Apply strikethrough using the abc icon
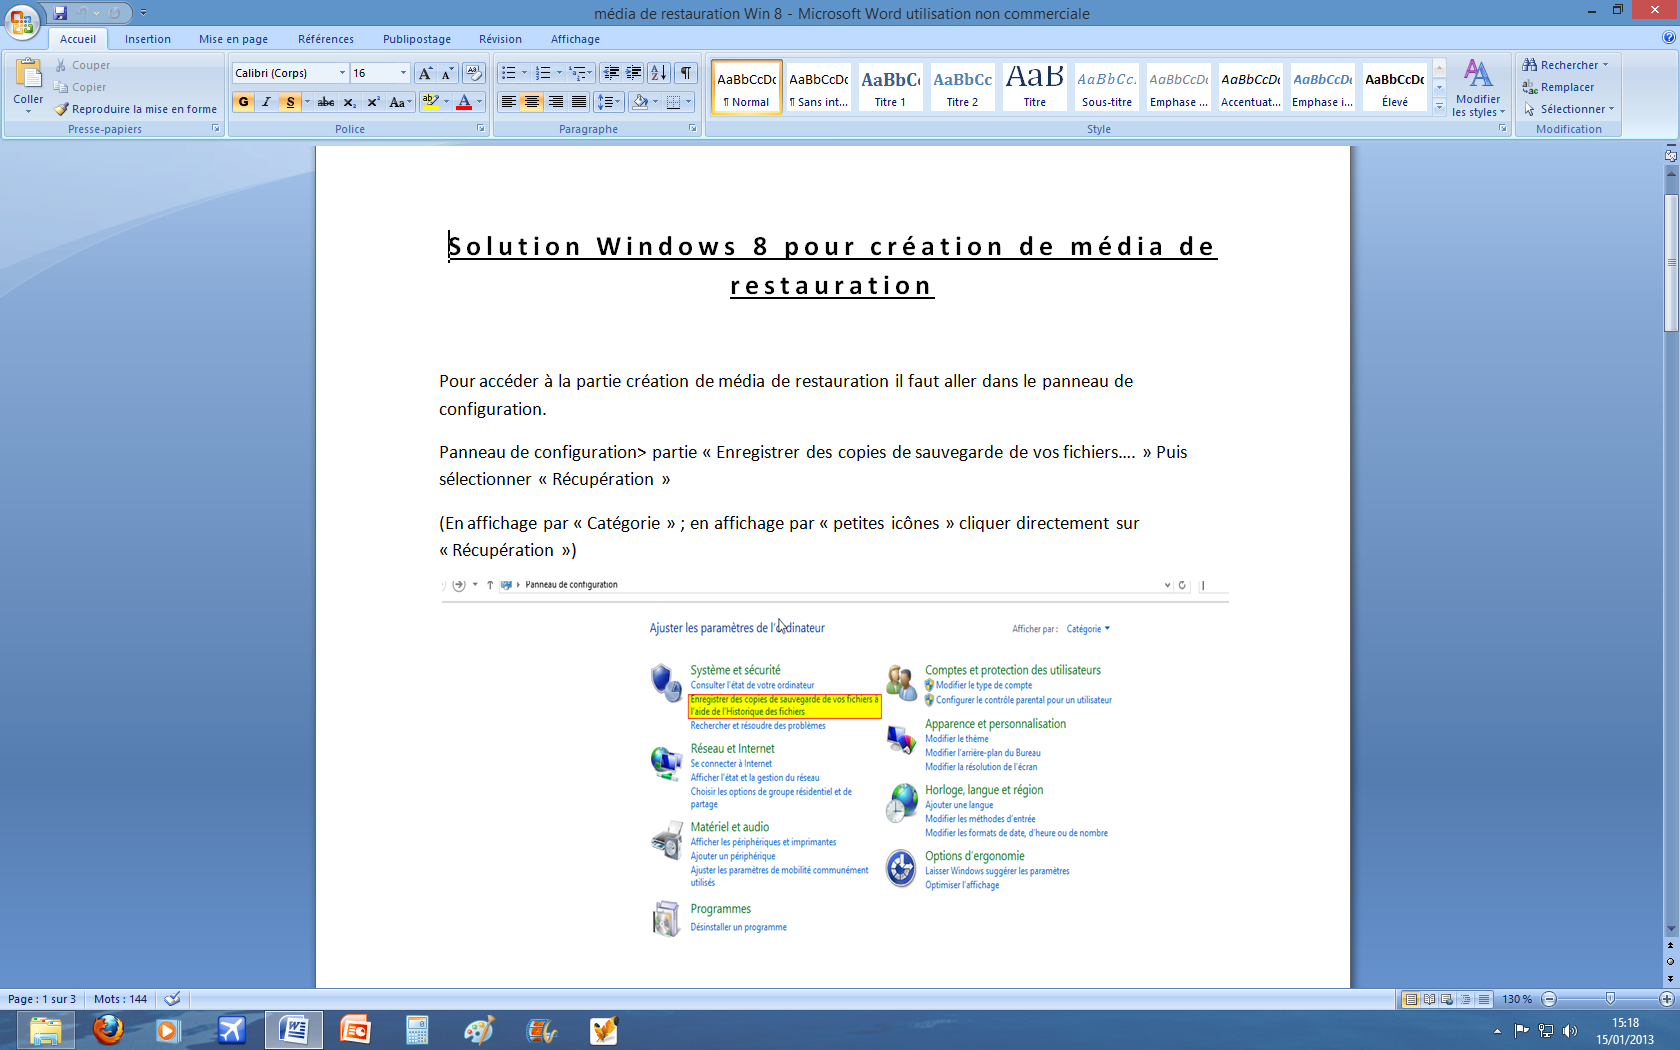 [326, 102]
